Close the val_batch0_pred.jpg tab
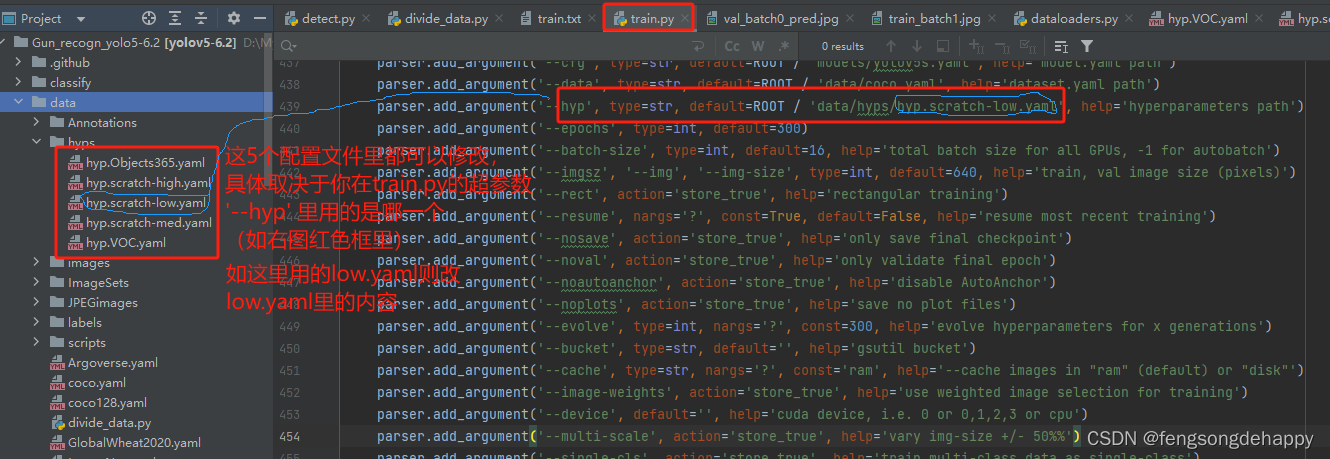This screenshot has height=459, width=1330. pos(852,18)
